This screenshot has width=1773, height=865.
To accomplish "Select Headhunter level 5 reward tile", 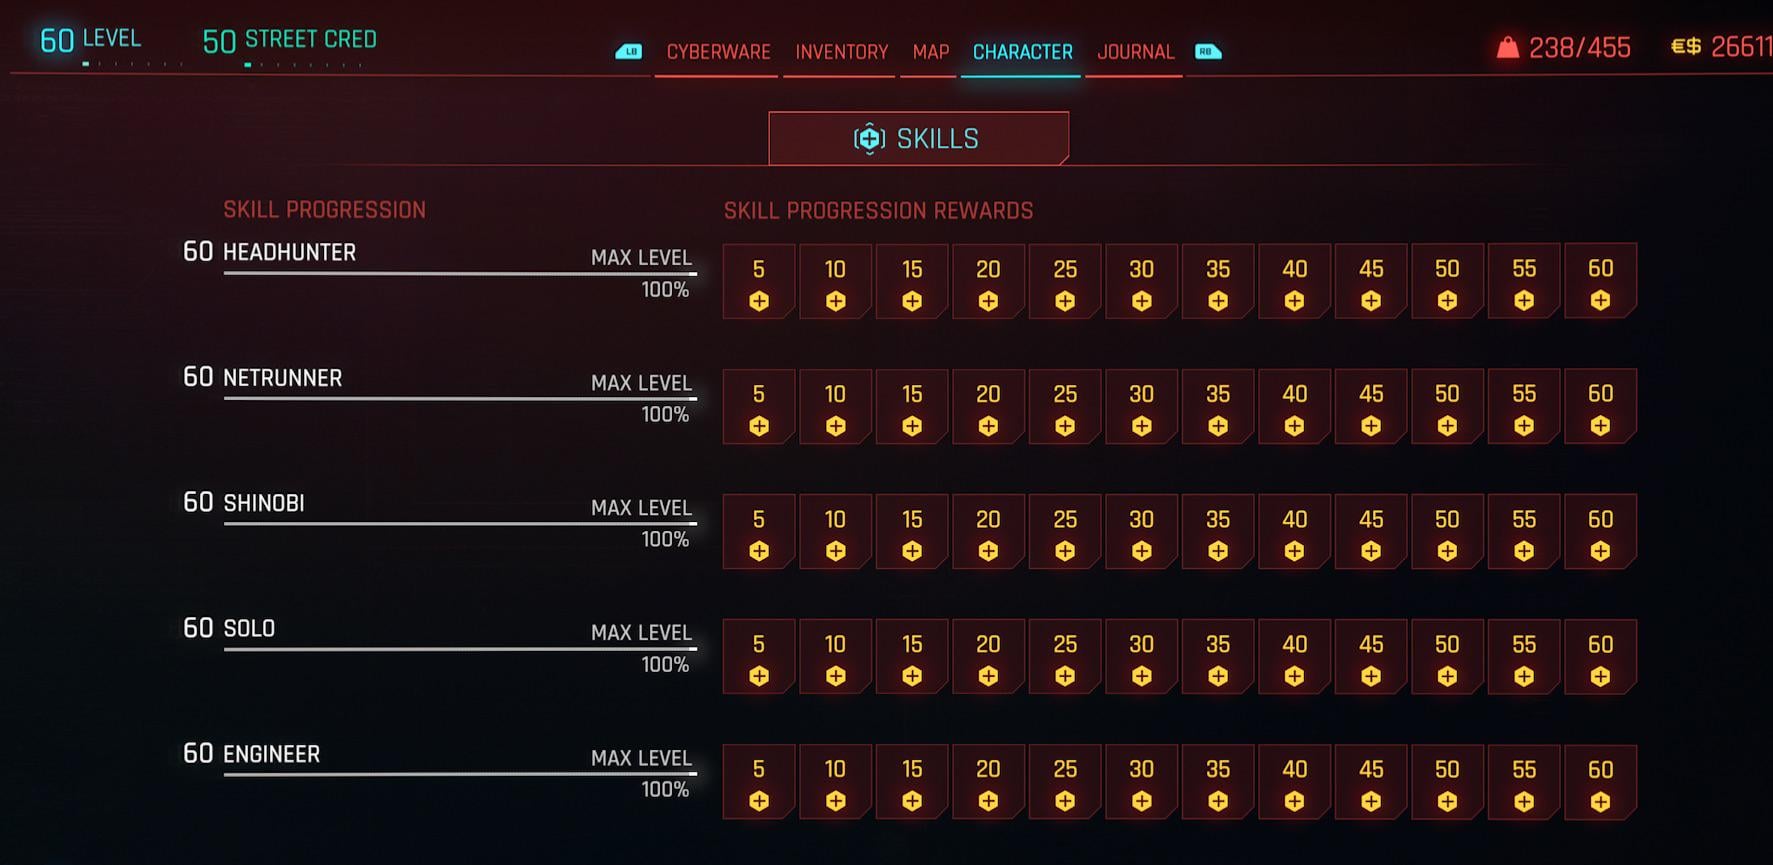I will [x=759, y=281].
